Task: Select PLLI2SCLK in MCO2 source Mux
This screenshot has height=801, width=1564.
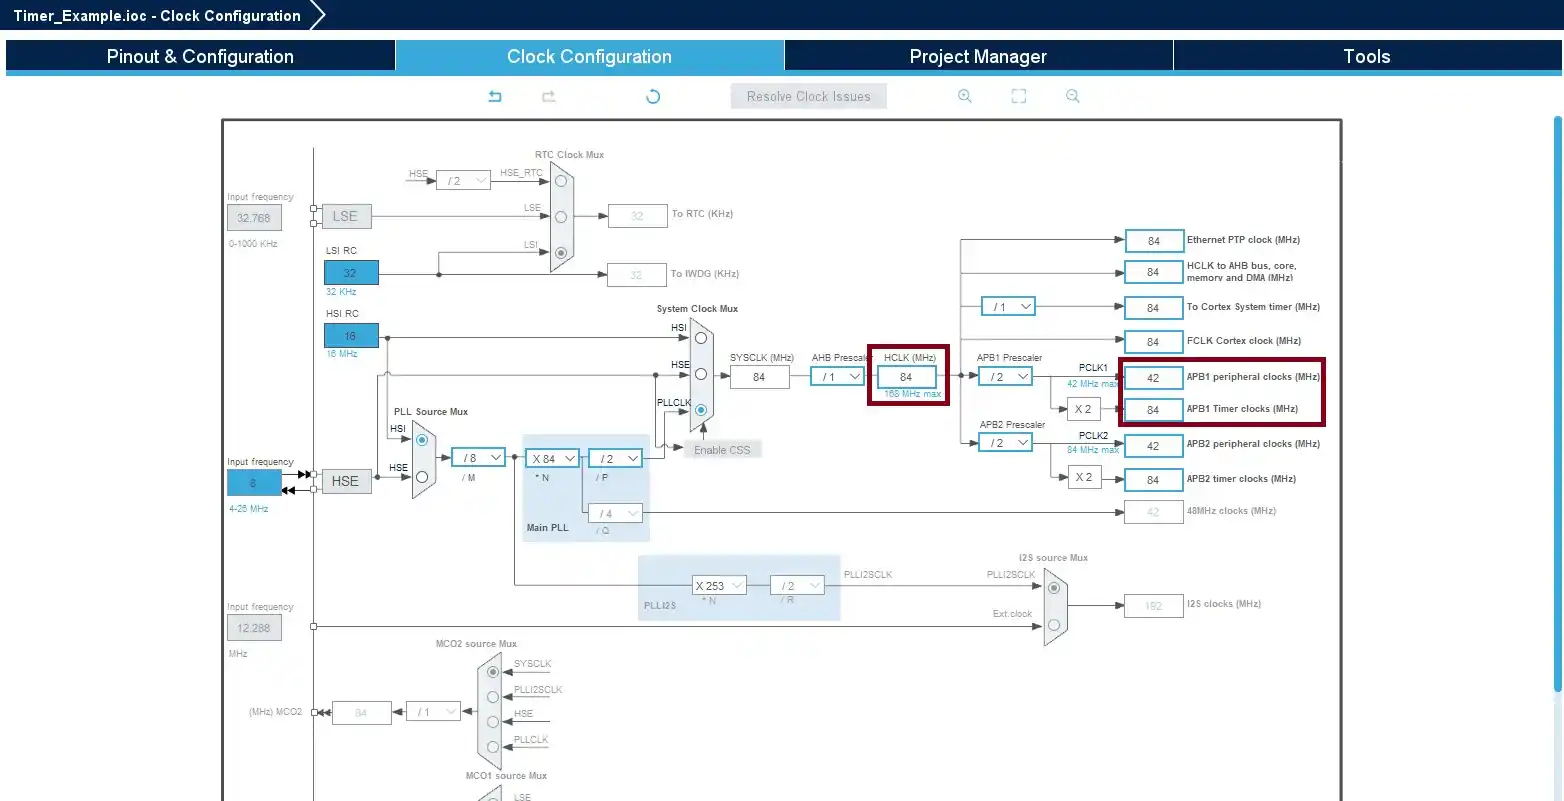Action: point(492,697)
